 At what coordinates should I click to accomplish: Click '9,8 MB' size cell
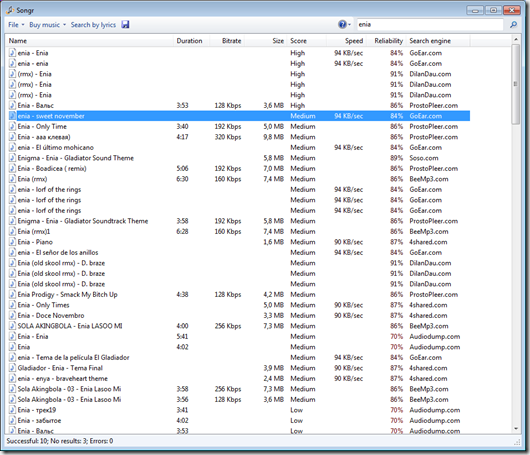pyautogui.click(x=273, y=137)
